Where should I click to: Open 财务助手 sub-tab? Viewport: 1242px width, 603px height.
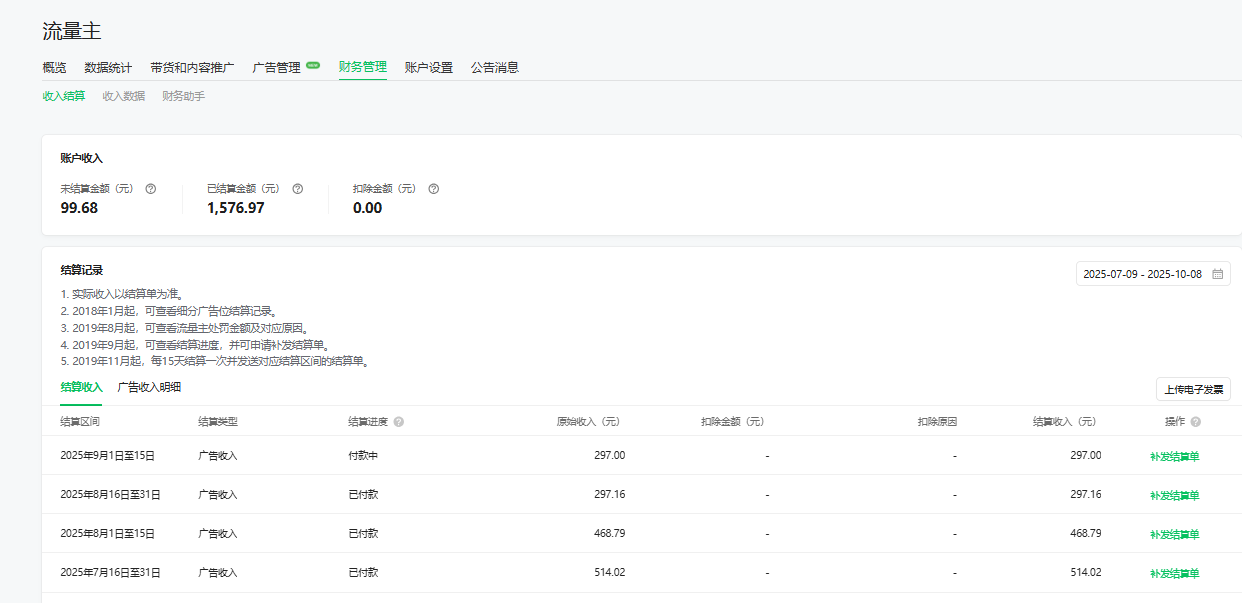tap(183, 96)
